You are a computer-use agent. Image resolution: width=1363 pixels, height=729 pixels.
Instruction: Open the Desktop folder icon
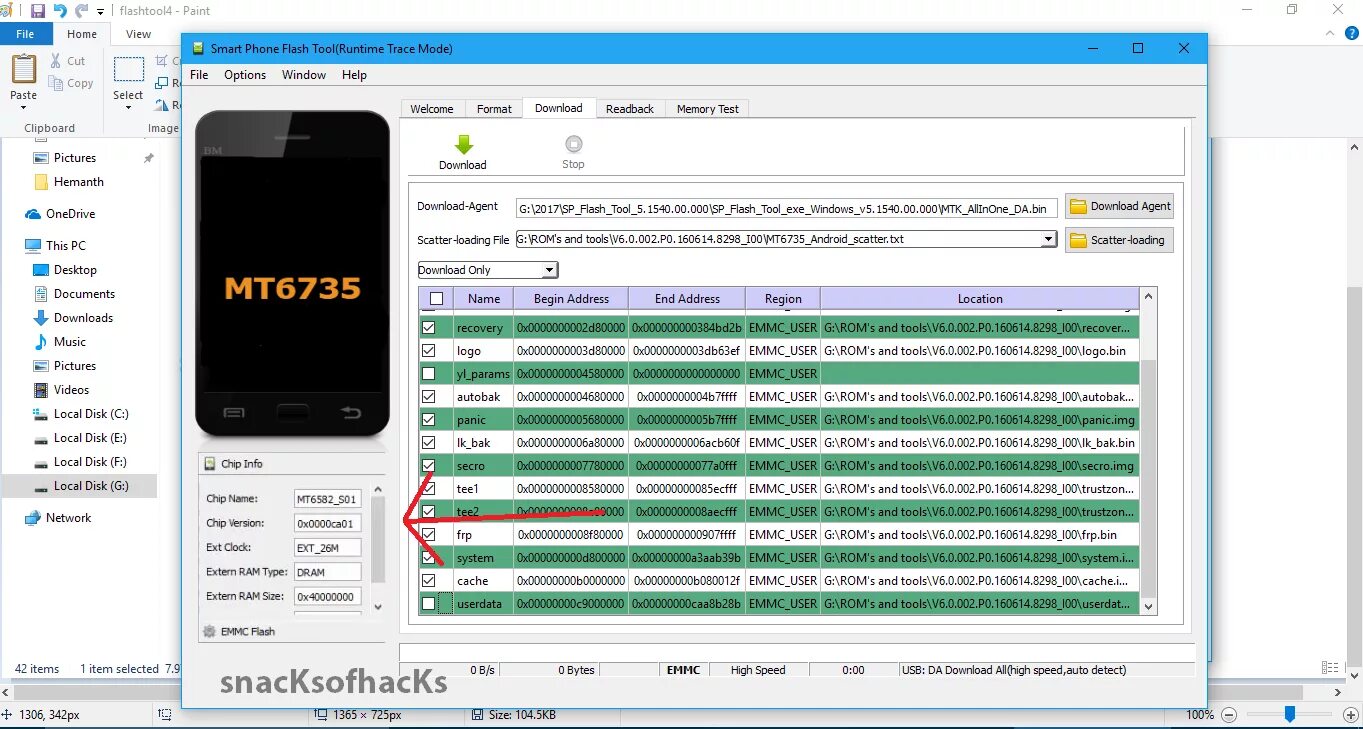pyautogui.click(x=41, y=270)
